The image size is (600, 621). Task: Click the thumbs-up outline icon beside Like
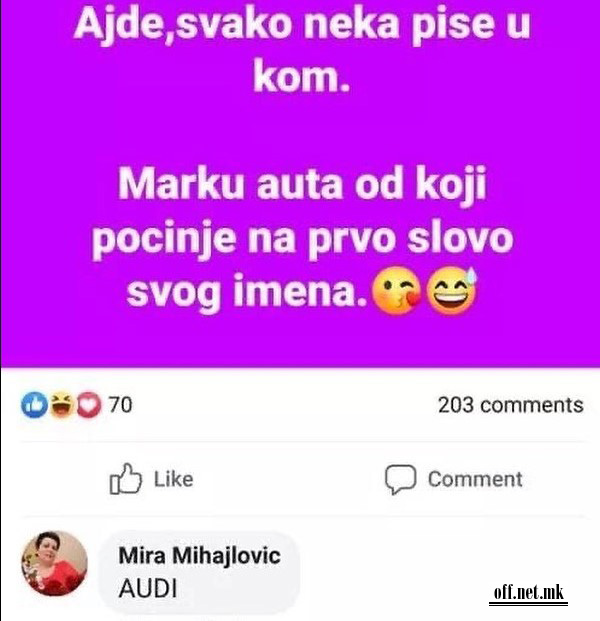point(125,479)
